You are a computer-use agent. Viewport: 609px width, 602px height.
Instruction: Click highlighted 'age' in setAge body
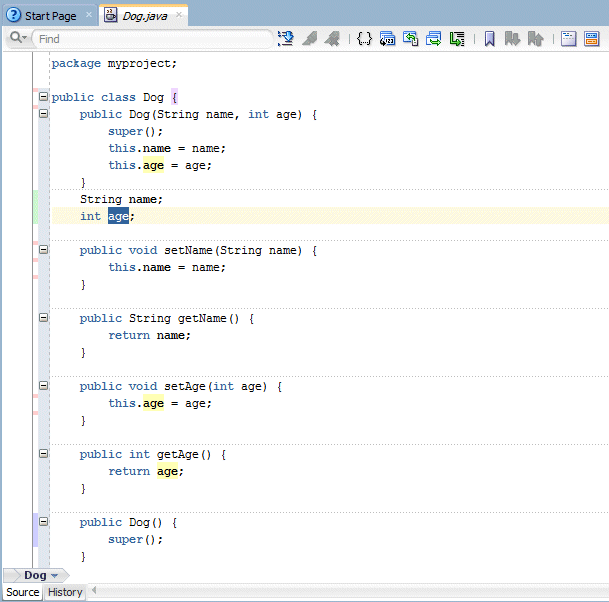coord(153,404)
